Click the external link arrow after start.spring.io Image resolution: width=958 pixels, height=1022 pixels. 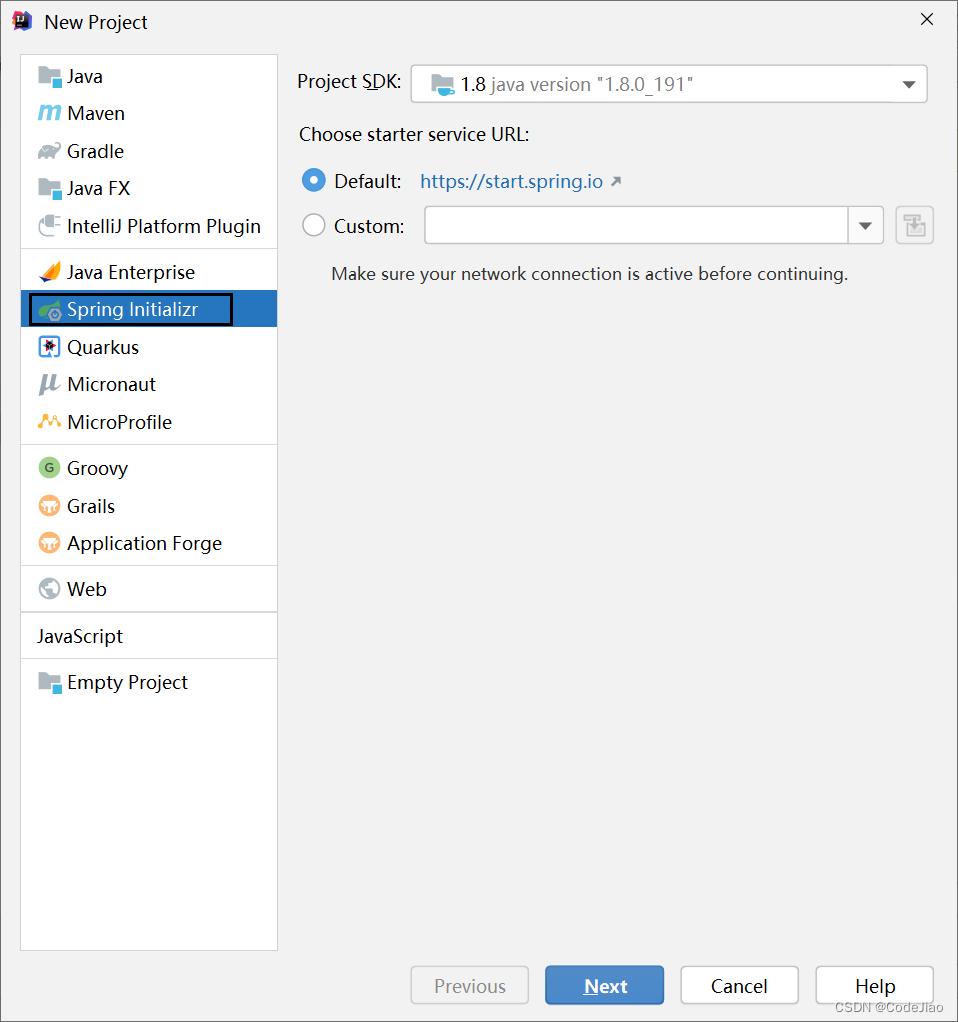click(616, 181)
